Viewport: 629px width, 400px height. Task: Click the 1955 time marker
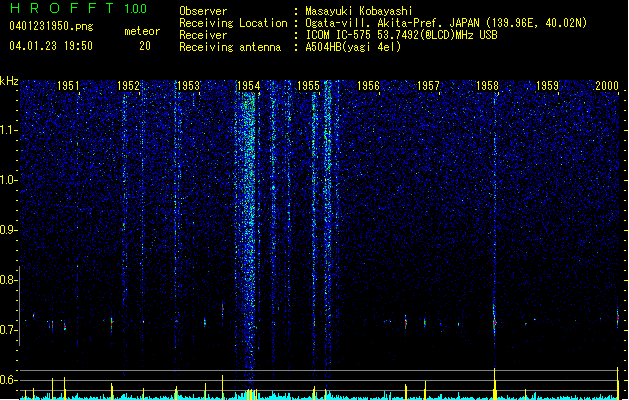point(308,86)
